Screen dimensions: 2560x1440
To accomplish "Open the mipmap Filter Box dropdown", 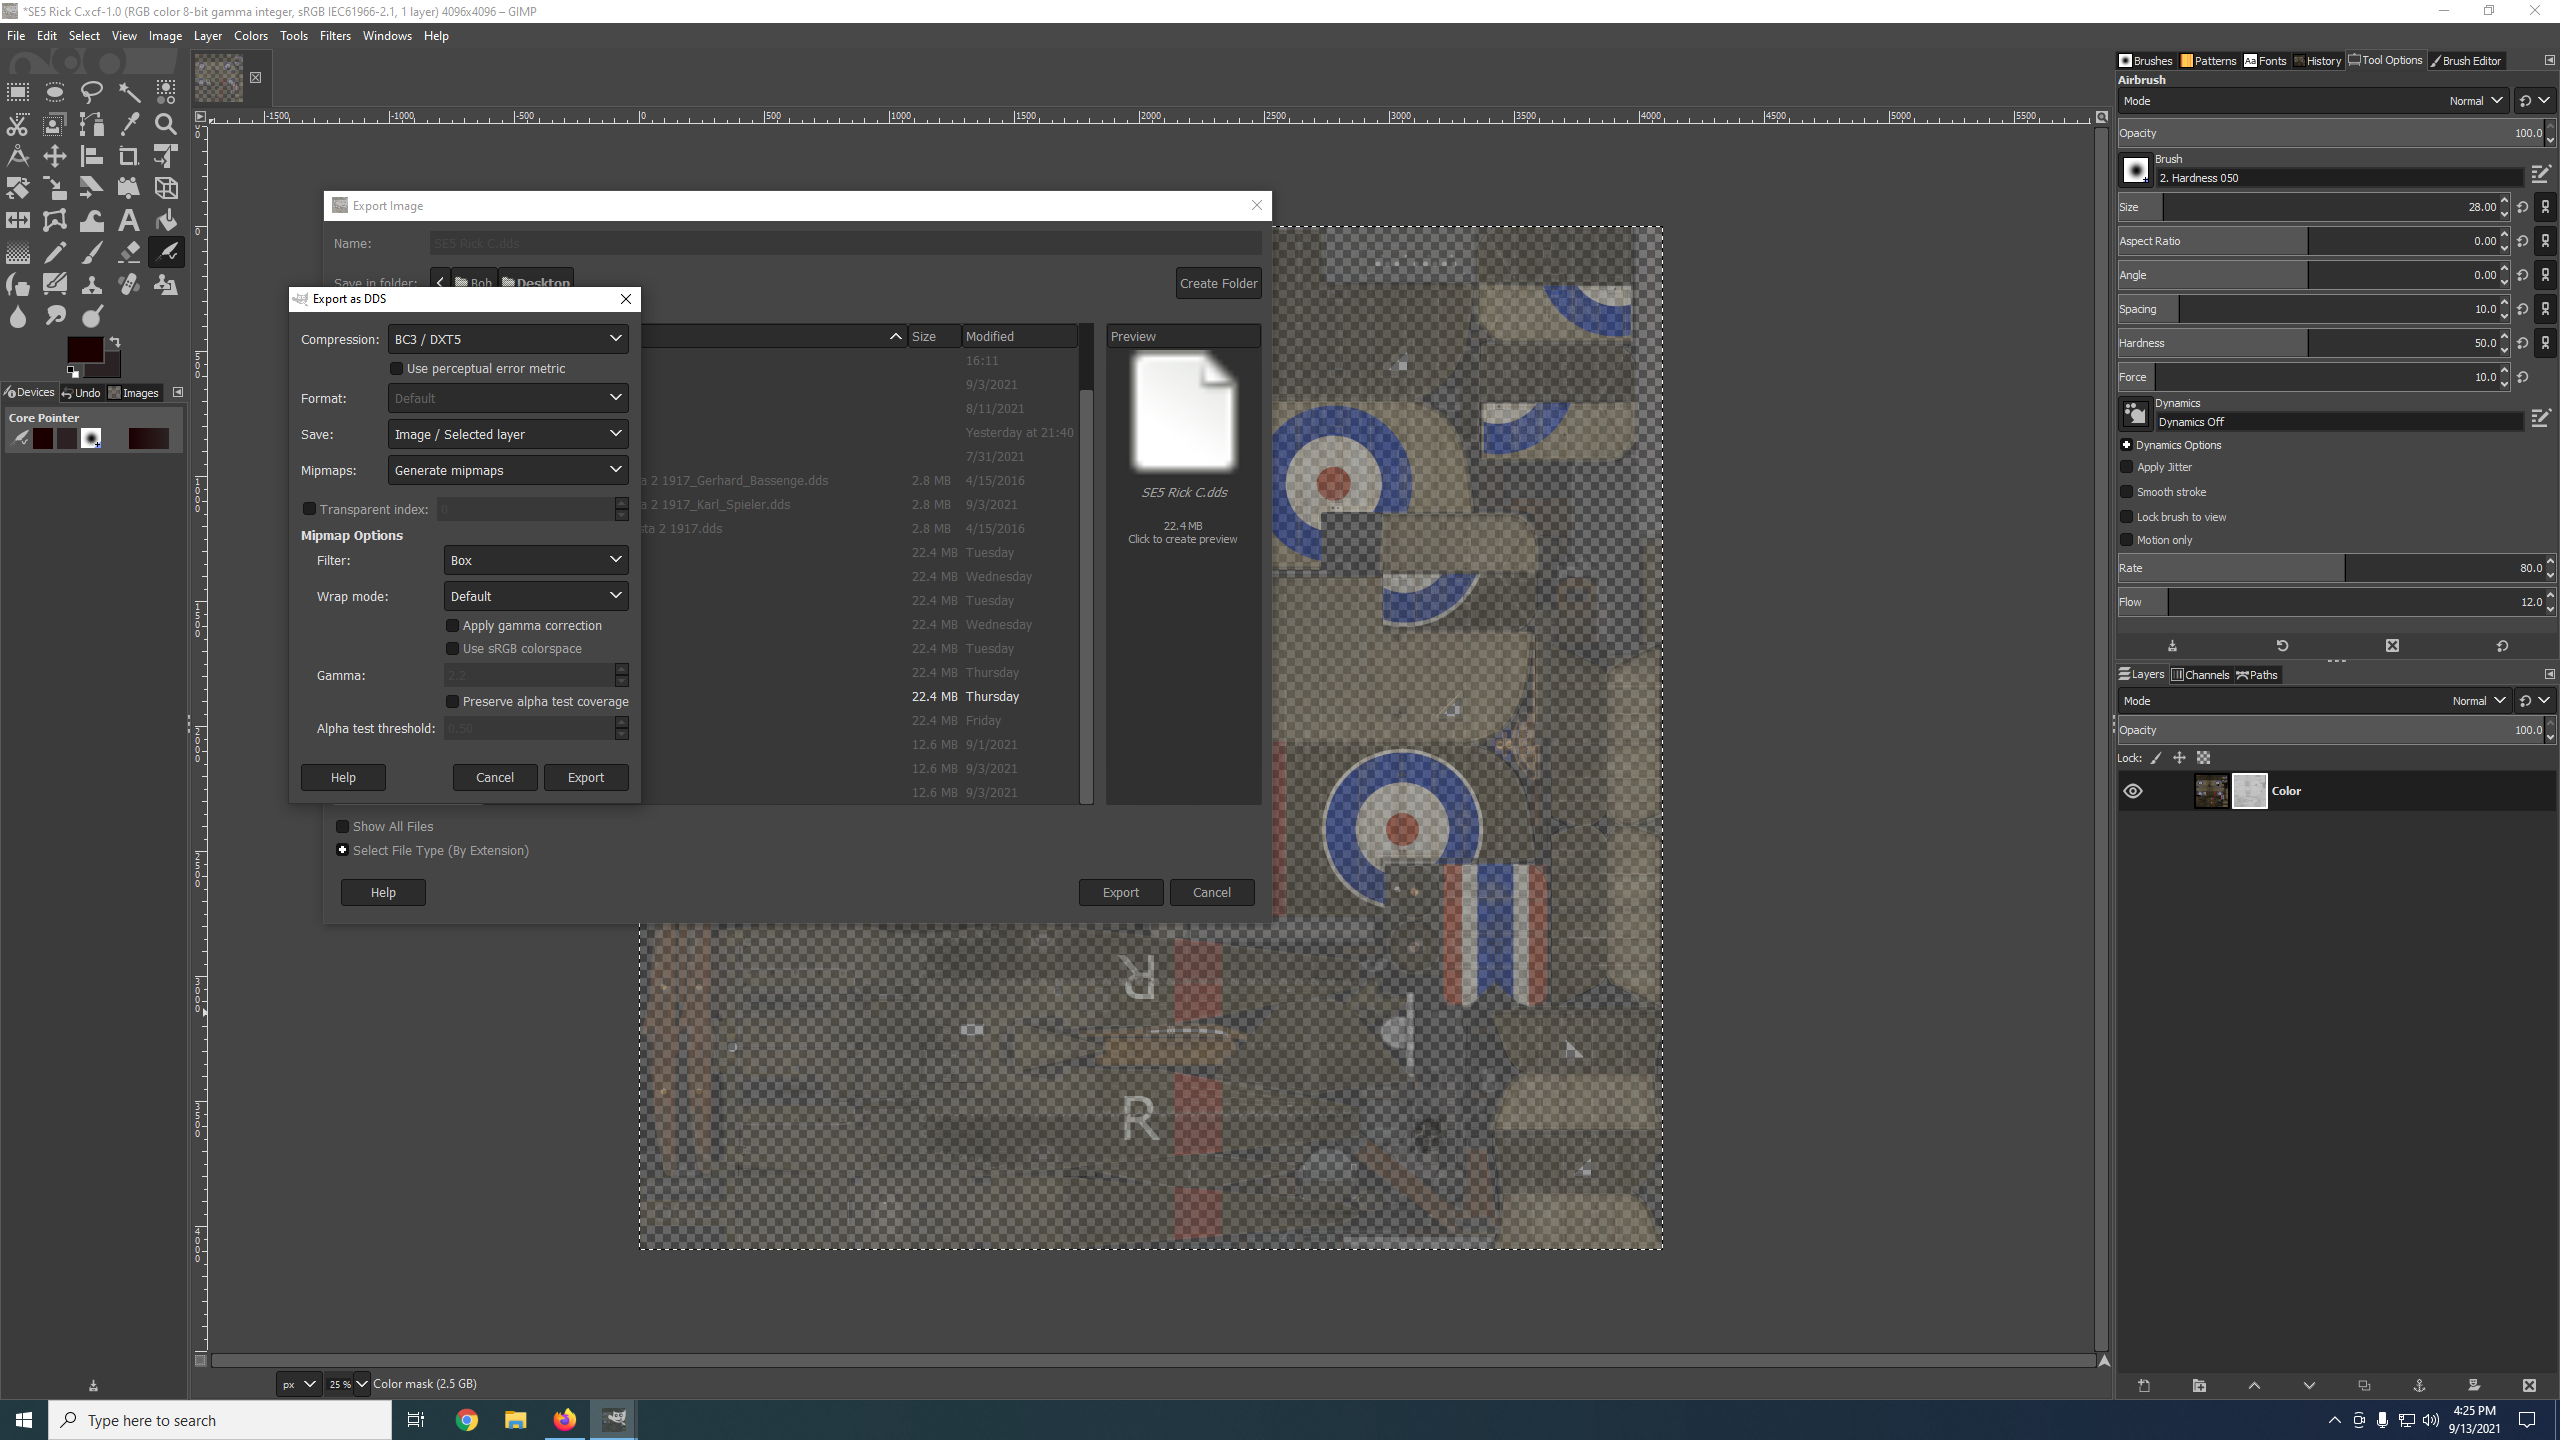I will coord(536,560).
